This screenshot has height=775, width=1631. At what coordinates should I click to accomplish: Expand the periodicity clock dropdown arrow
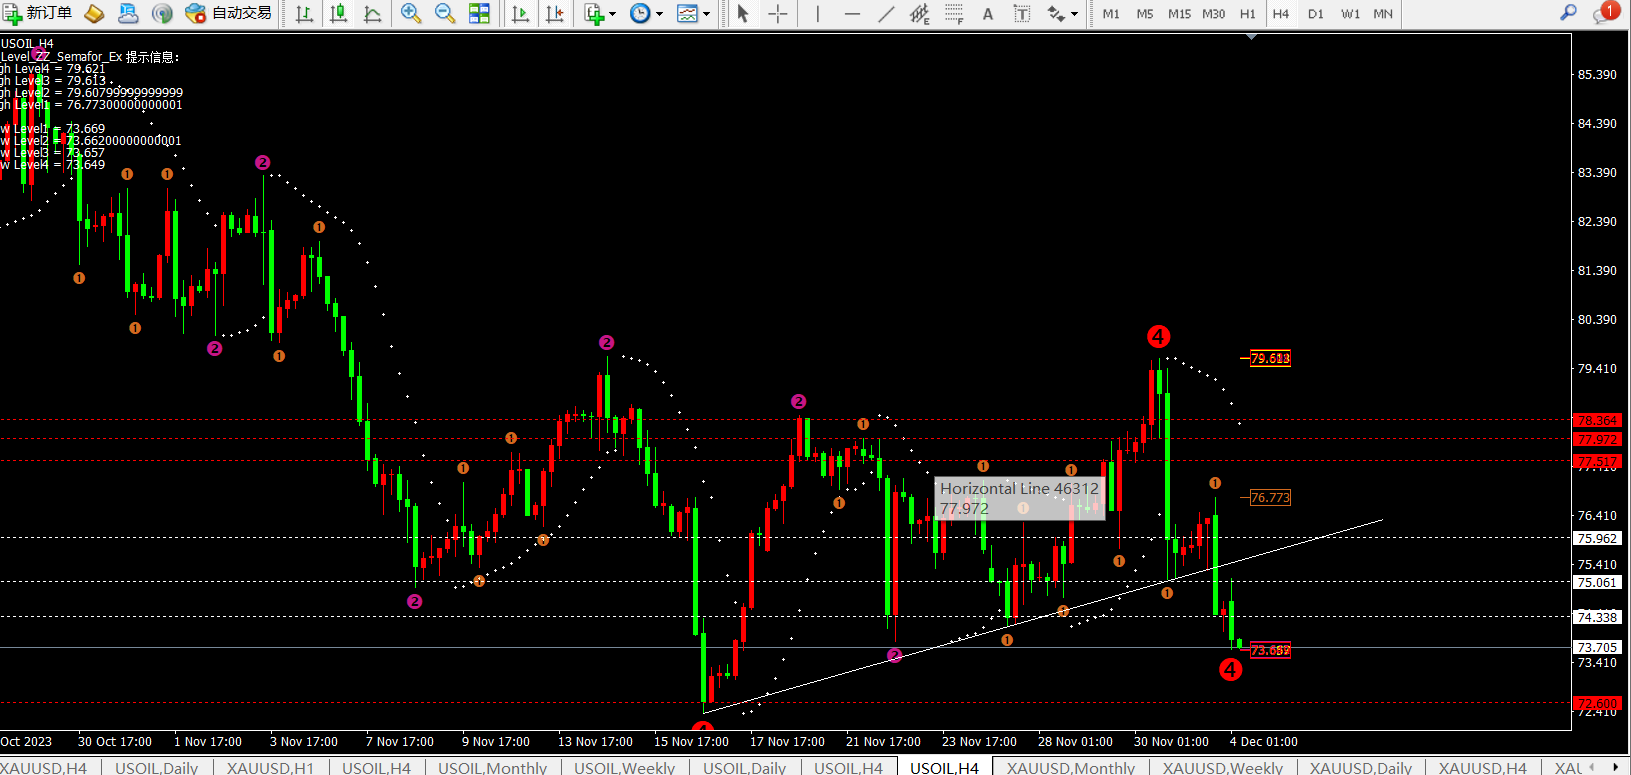tap(659, 14)
